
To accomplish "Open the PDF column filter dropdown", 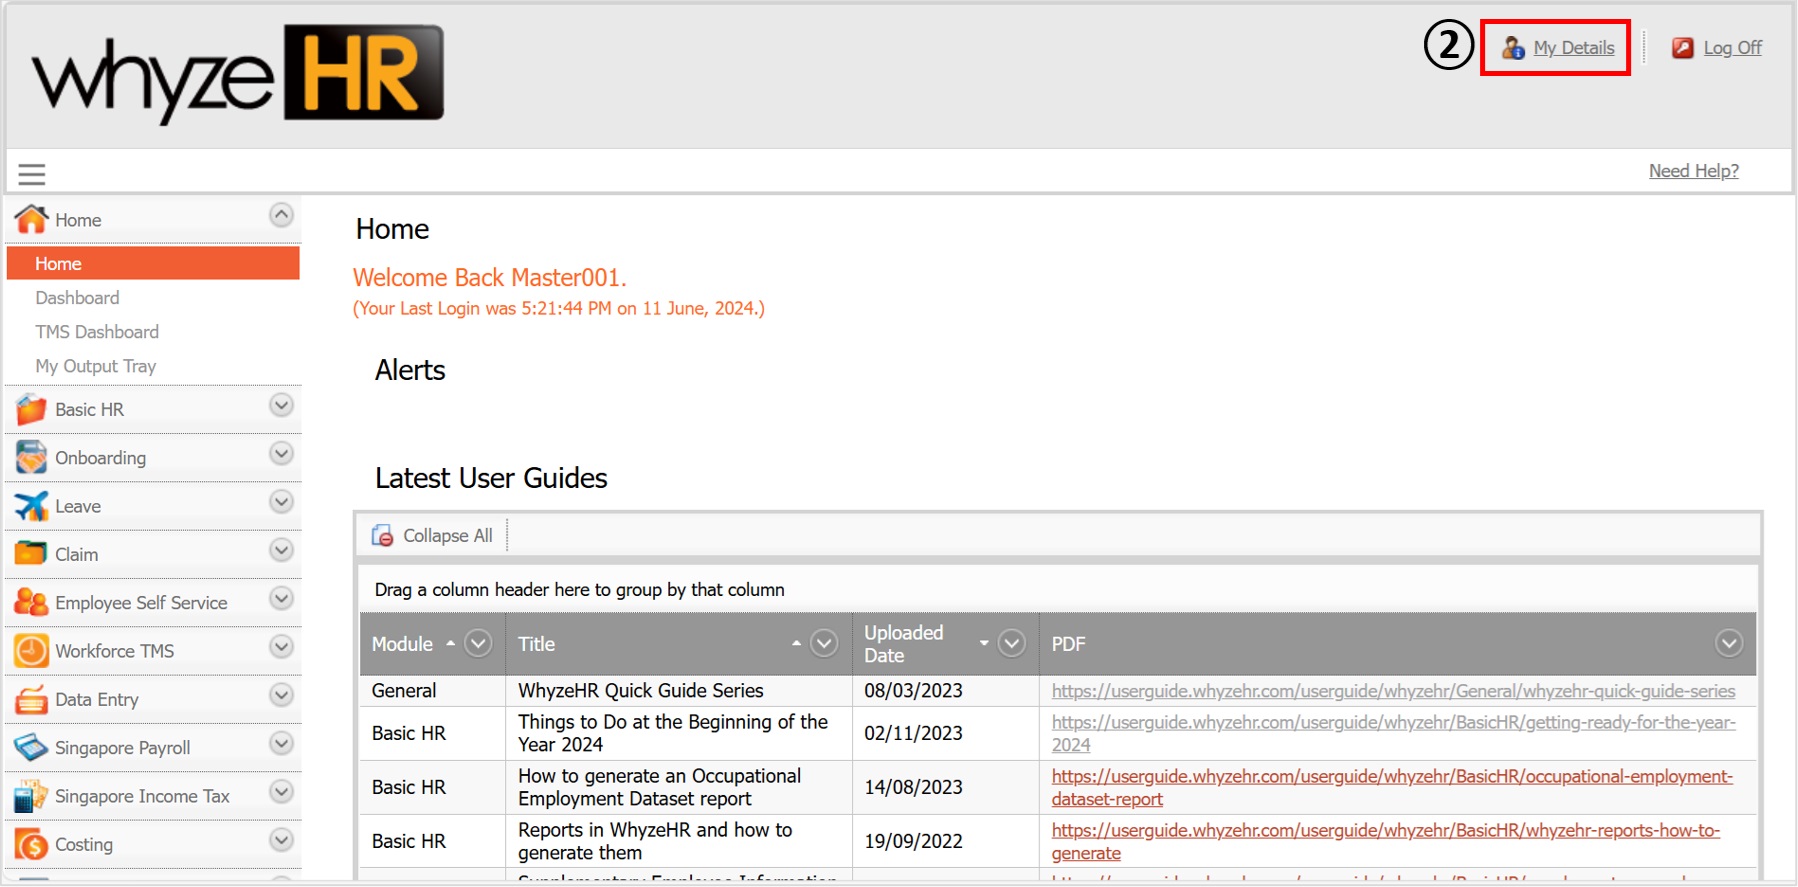I will coord(1729,643).
